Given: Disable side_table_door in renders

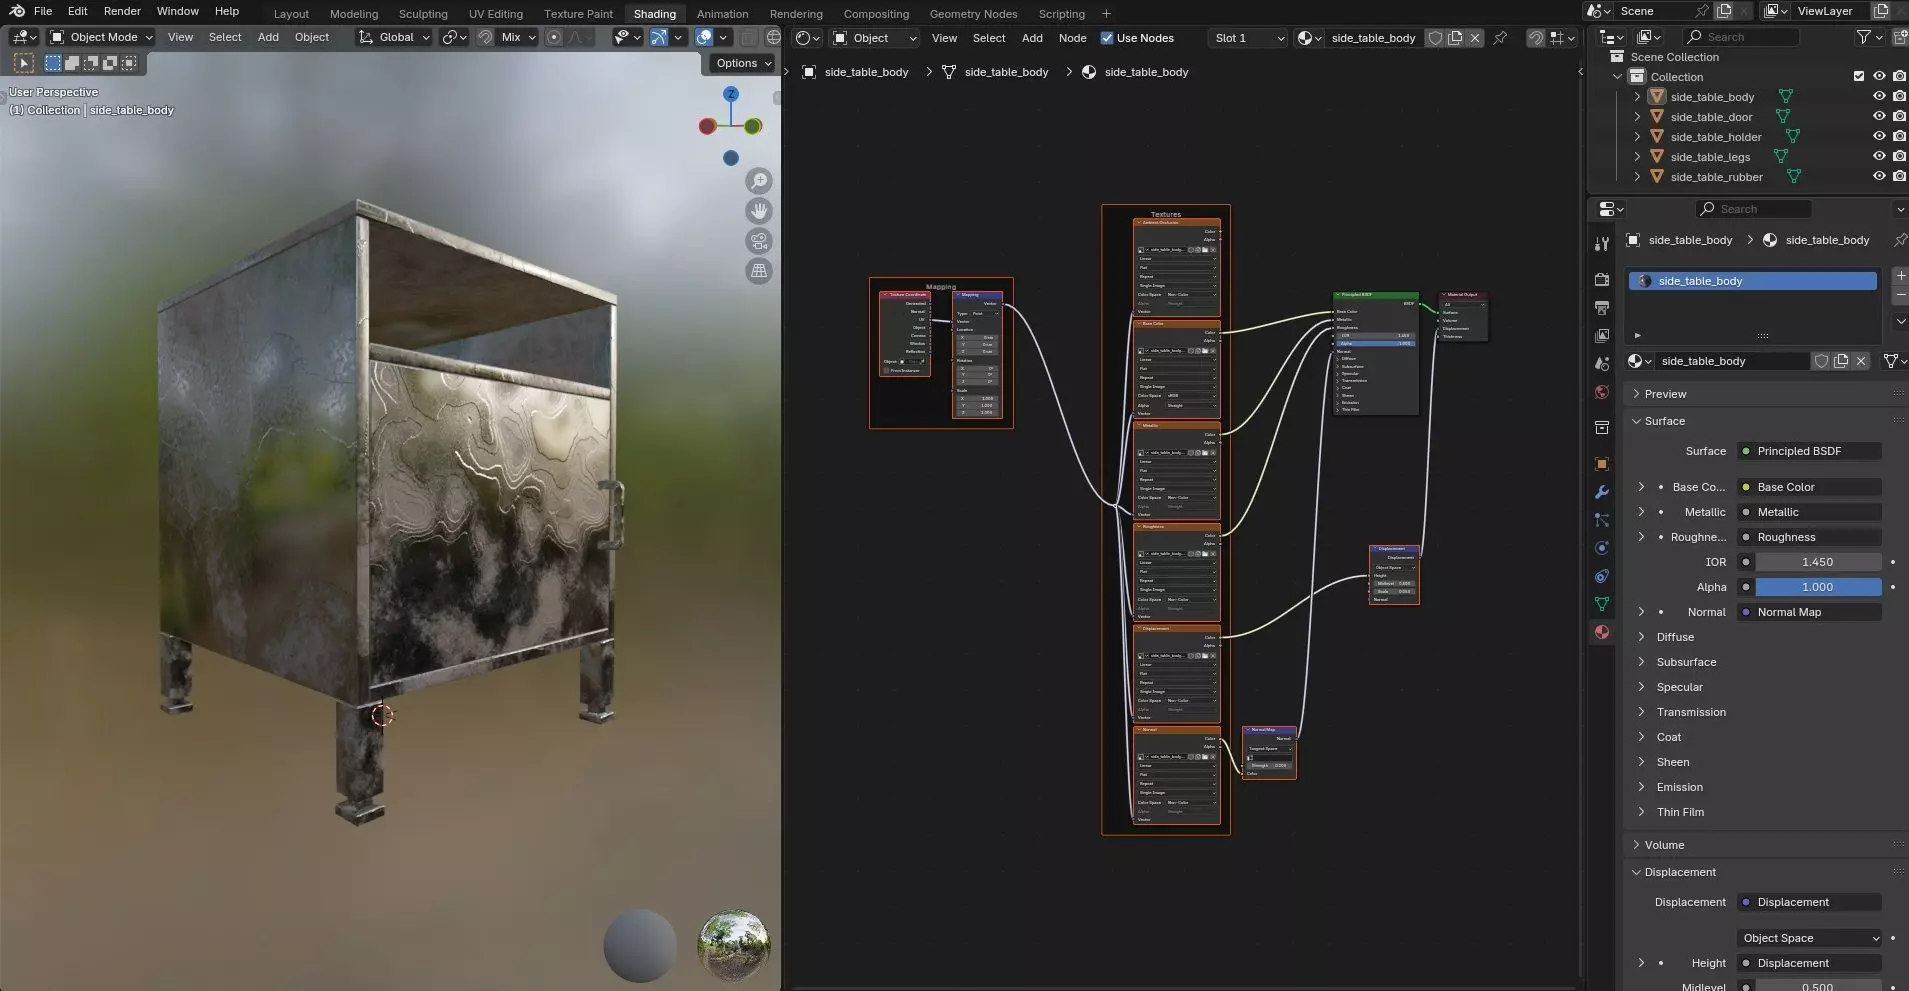Looking at the screenshot, I should click(x=1899, y=117).
